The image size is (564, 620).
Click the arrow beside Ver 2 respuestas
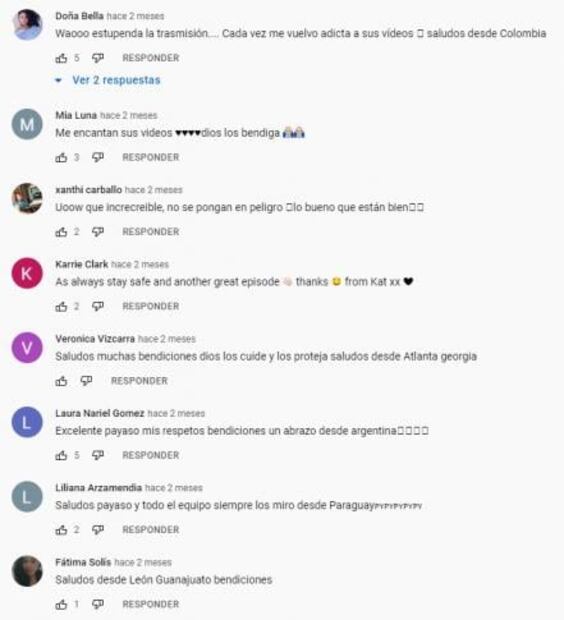[59, 81]
